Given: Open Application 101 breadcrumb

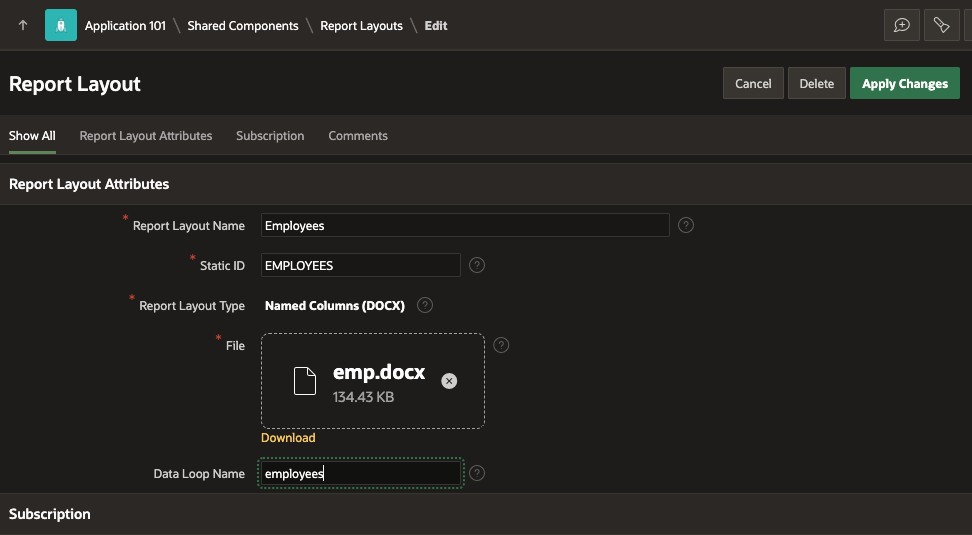Looking at the screenshot, I should pos(125,25).
